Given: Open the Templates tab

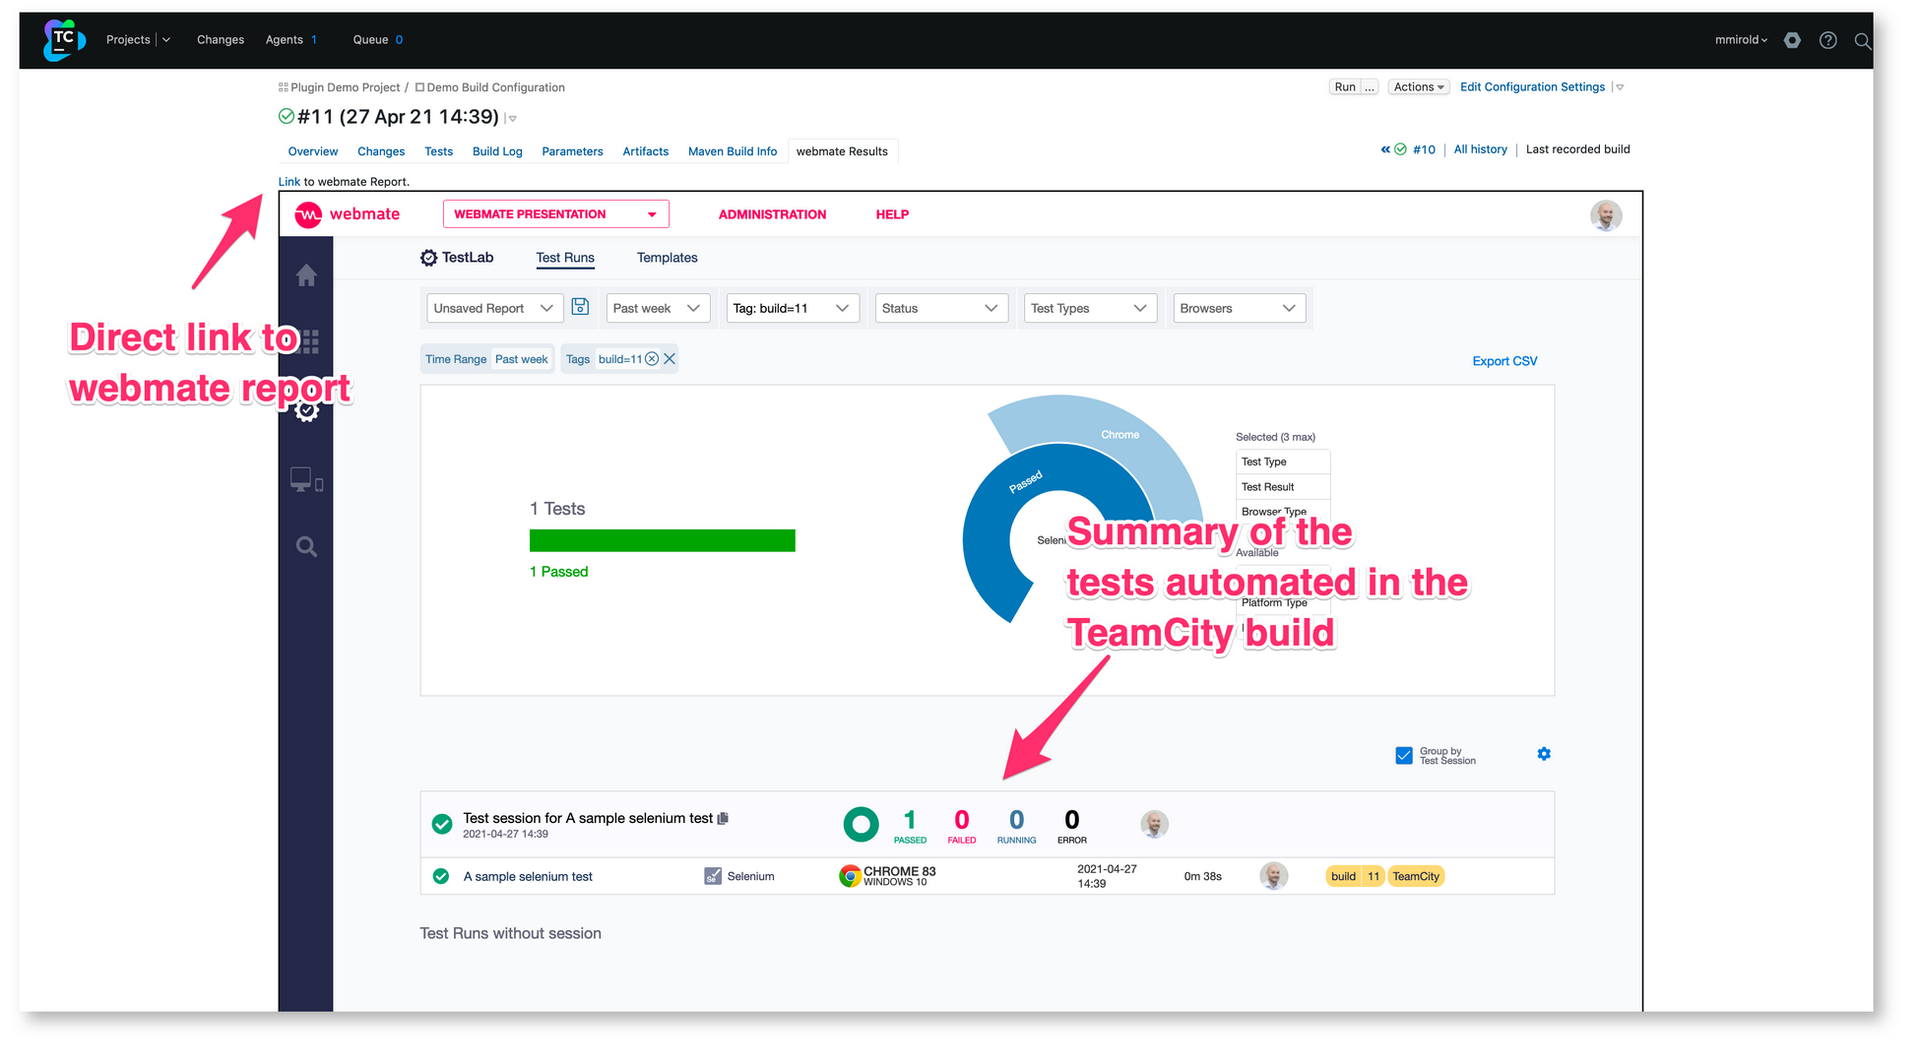Looking at the screenshot, I should (x=667, y=258).
